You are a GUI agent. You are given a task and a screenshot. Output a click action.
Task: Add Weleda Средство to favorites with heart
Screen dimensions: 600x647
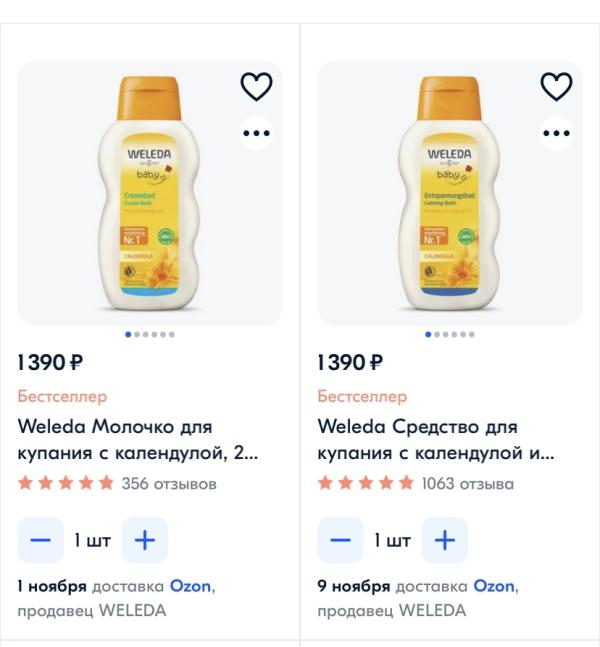tap(556, 87)
